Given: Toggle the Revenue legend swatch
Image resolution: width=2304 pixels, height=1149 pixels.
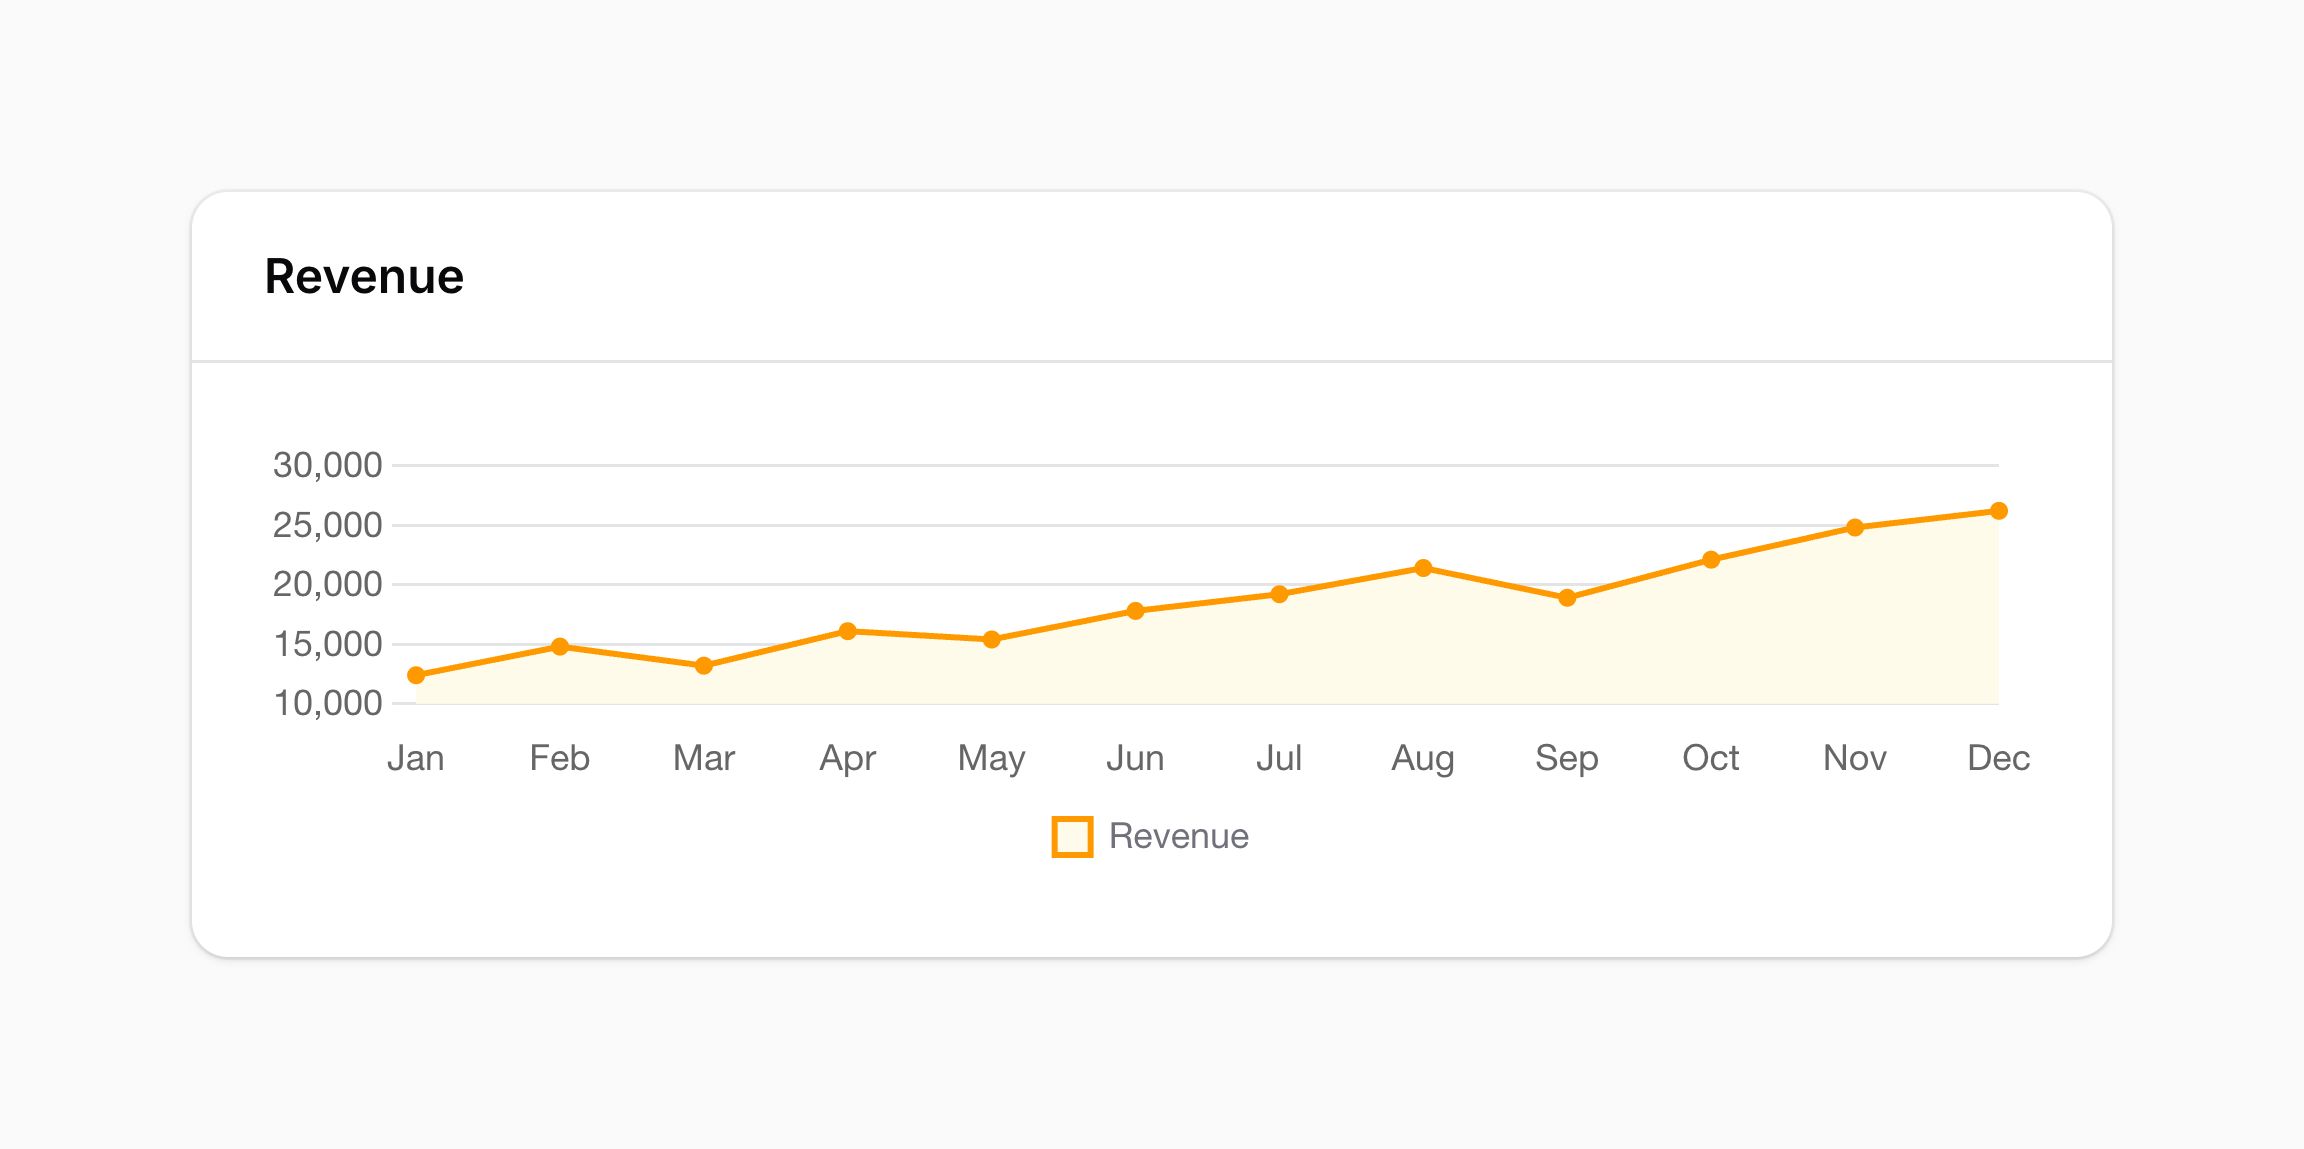Looking at the screenshot, I should pyautogui.click(x=1072, y=836).
